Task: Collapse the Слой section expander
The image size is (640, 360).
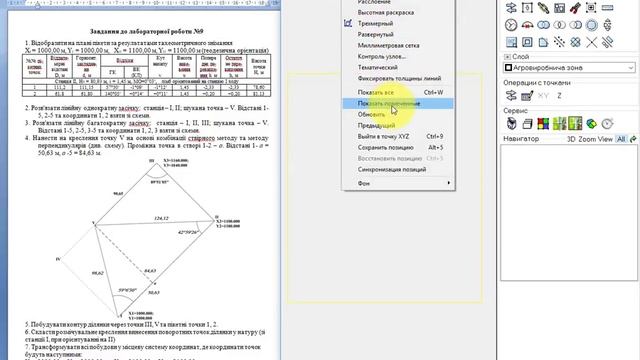Action: (507, 57)
